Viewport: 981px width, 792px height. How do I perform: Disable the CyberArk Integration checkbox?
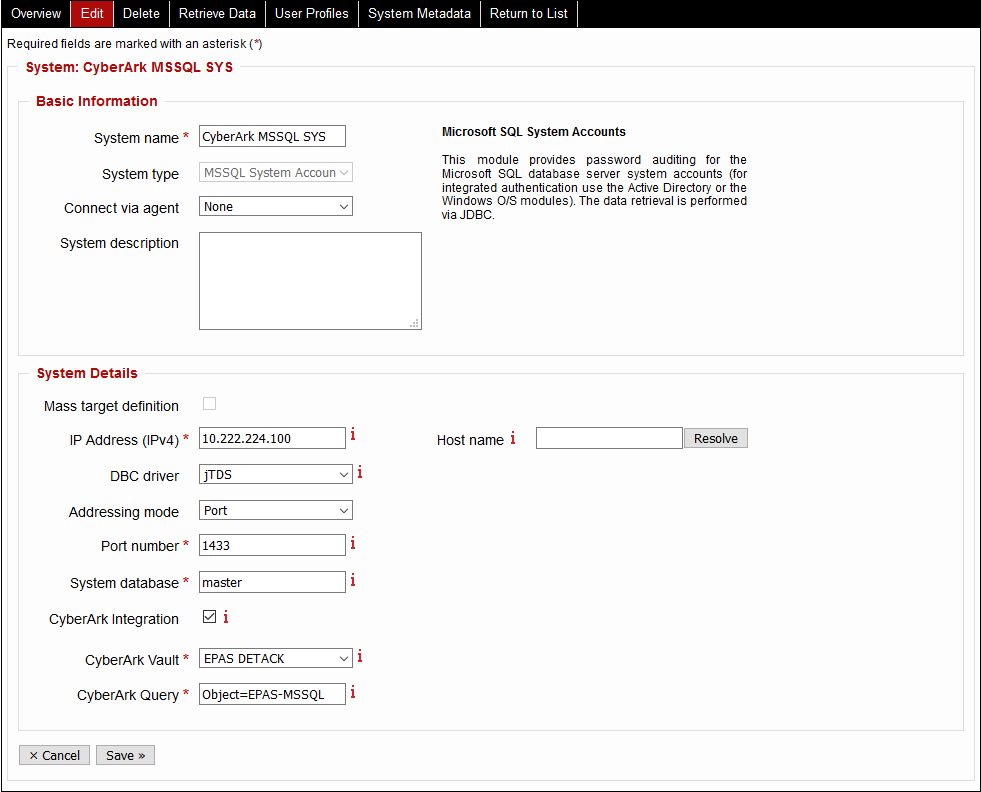[207, 616]
